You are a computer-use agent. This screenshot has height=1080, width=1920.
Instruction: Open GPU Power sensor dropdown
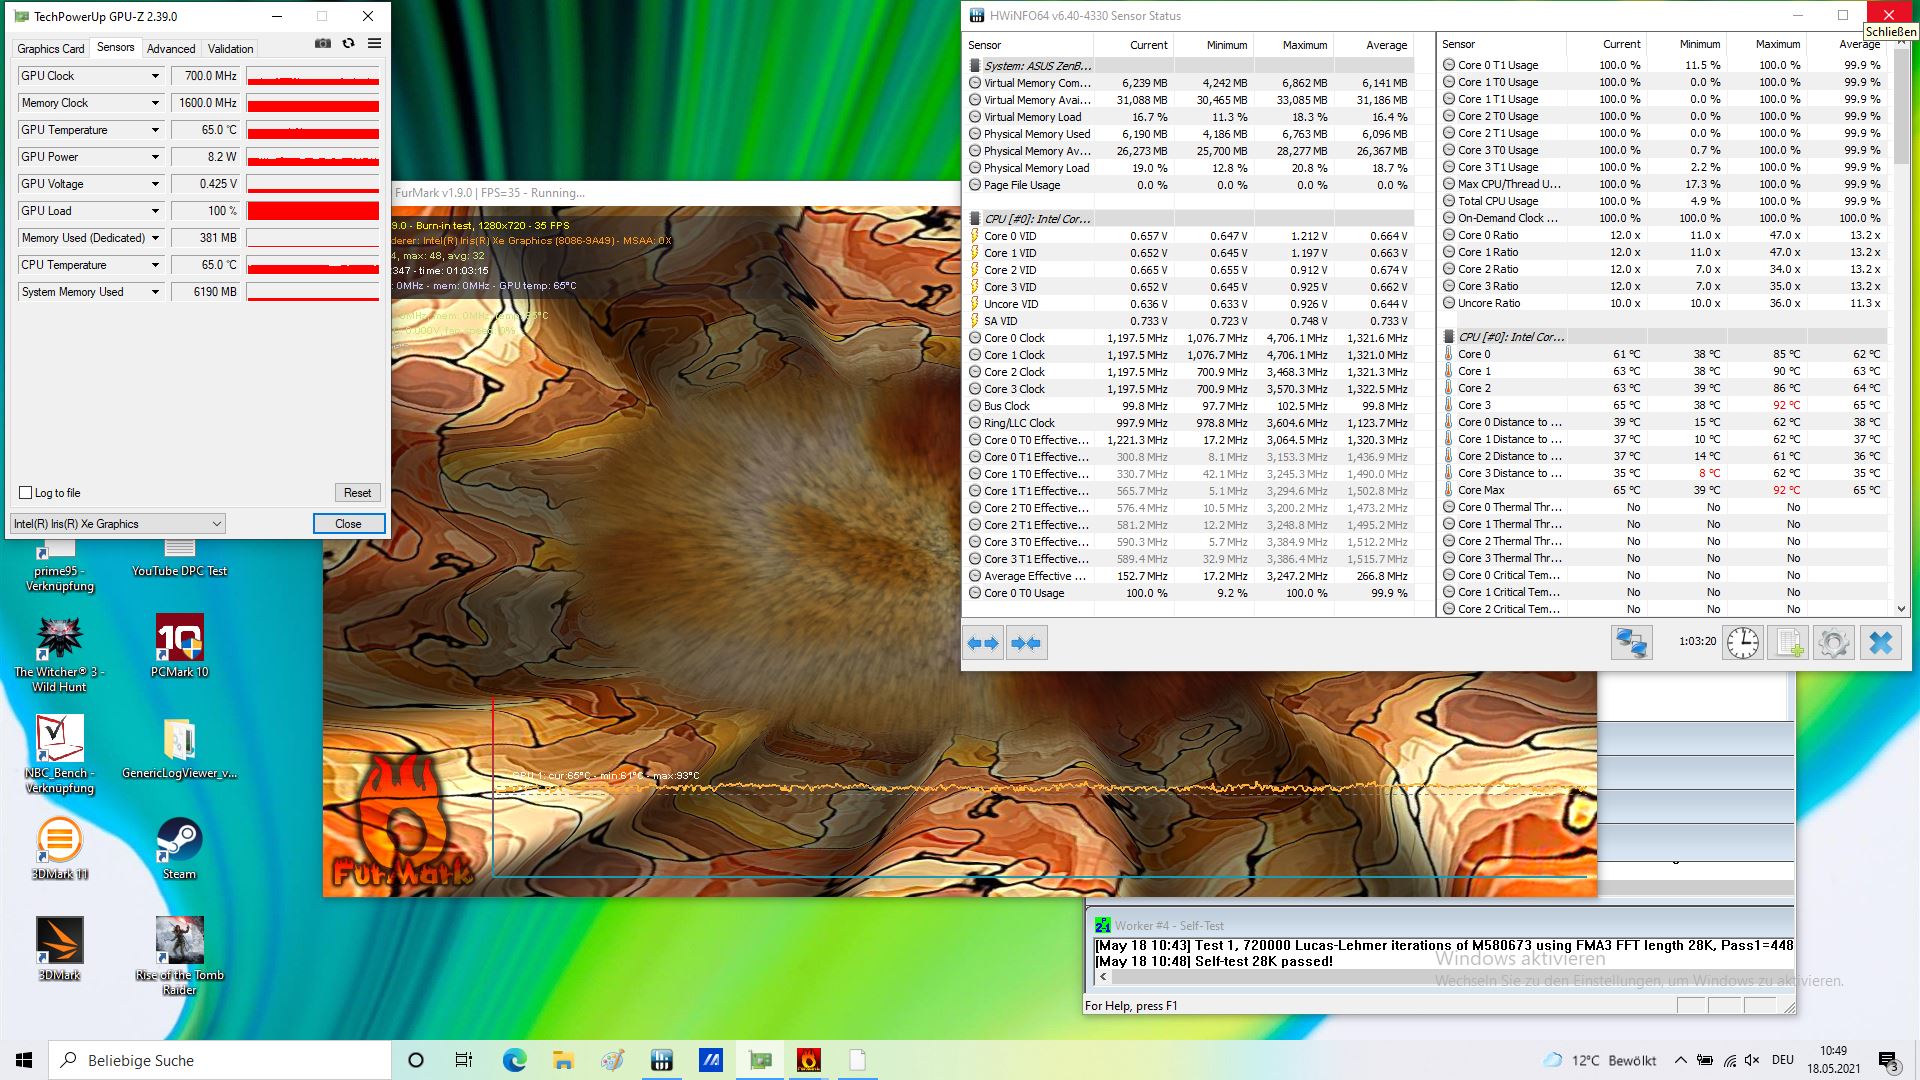pyautogui.click(x=155, y=157)
